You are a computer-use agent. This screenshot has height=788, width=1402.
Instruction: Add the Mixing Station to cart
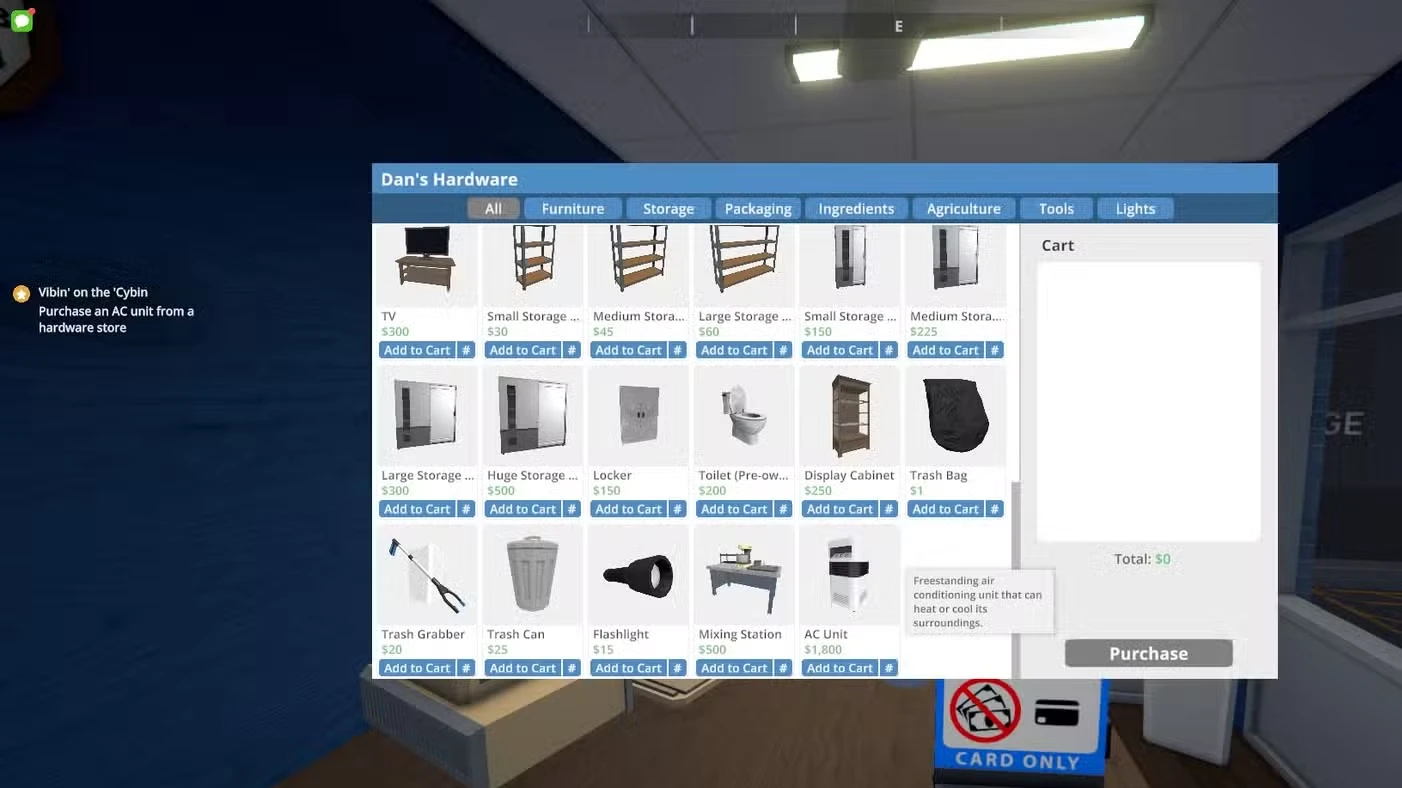tap(734, 668)
